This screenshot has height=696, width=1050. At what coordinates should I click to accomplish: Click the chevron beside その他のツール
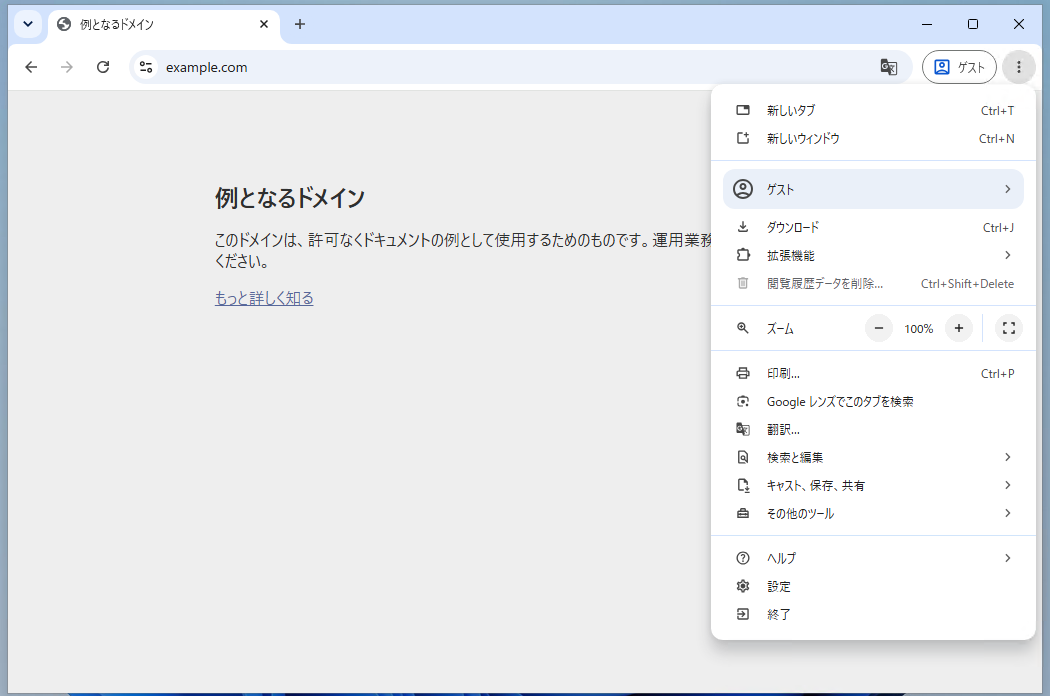[x=1007, y=513]
